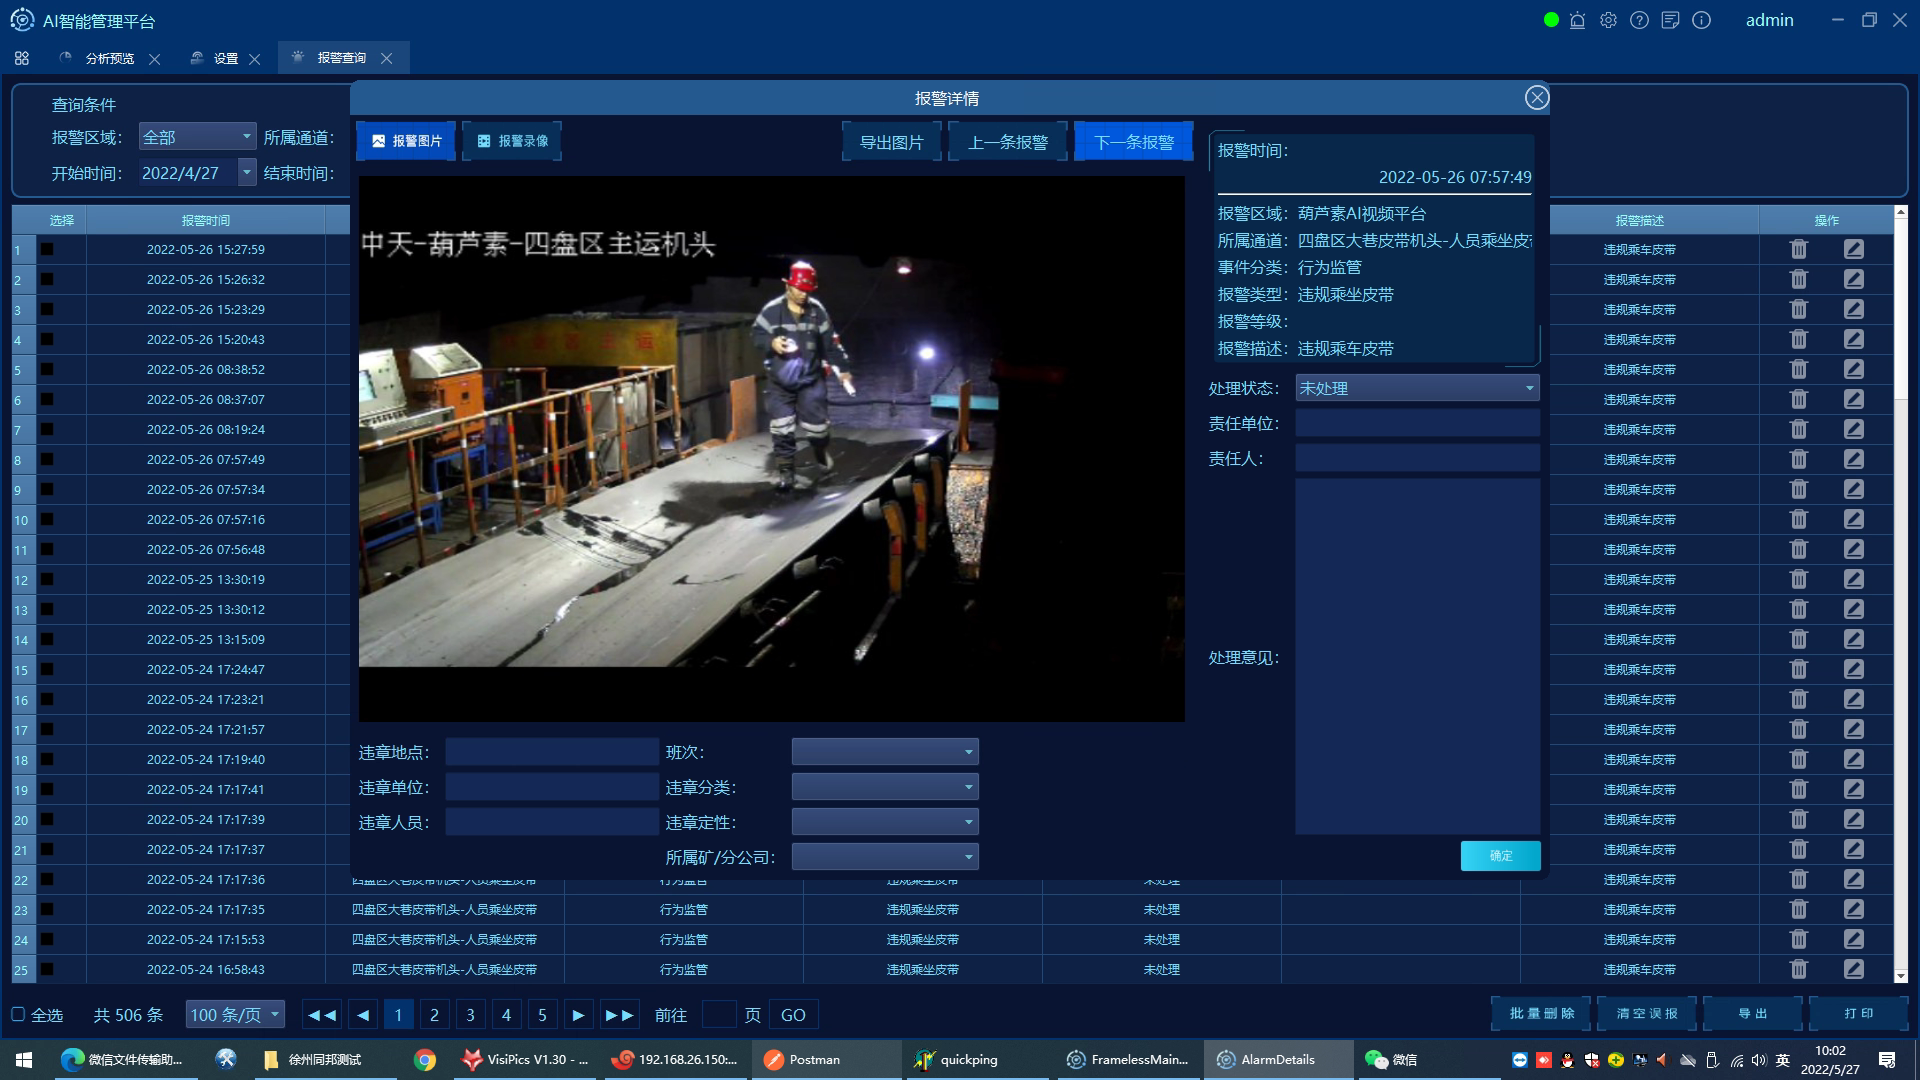
Task: Click the 批量删除 button
Action: 1542,1014
